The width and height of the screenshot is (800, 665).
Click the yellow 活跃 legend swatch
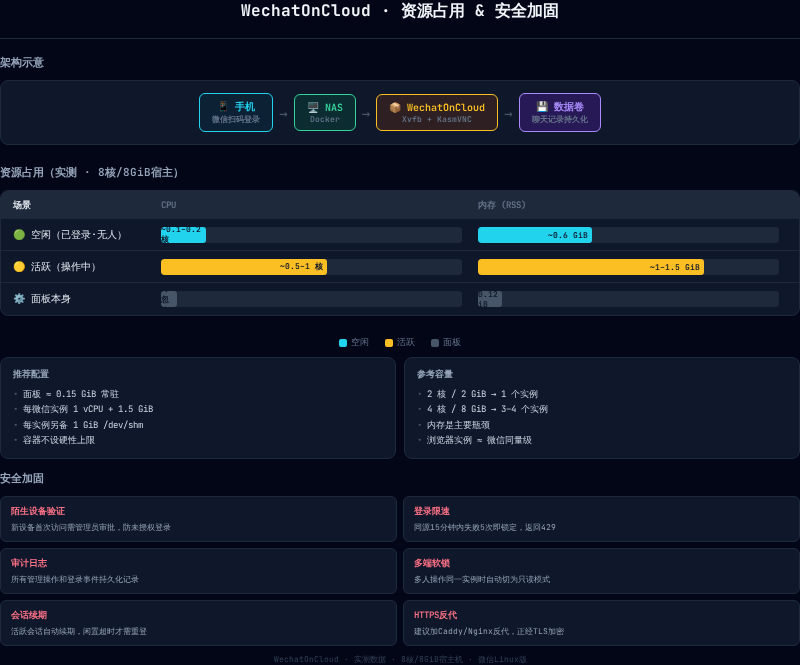389,343
